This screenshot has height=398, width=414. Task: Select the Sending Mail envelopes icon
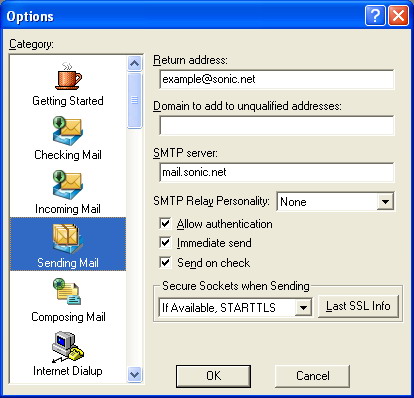[68, 239]
